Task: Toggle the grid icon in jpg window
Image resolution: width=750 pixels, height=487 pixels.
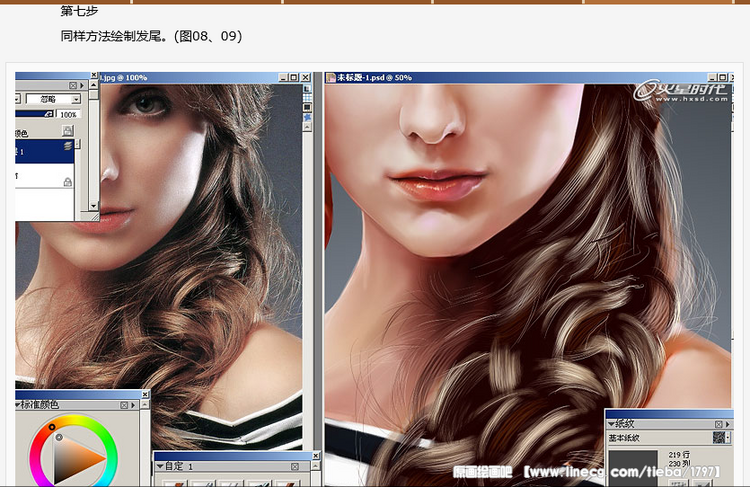Action: tap(307, 98)
